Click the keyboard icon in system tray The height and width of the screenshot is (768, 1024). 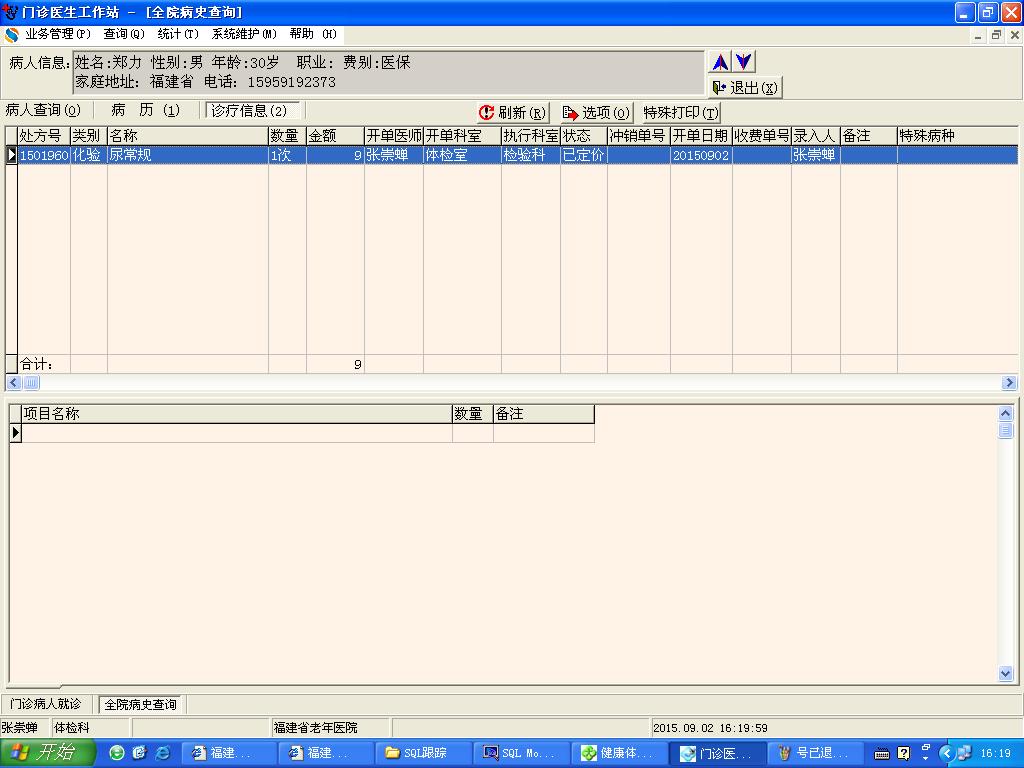click(882, 754)
